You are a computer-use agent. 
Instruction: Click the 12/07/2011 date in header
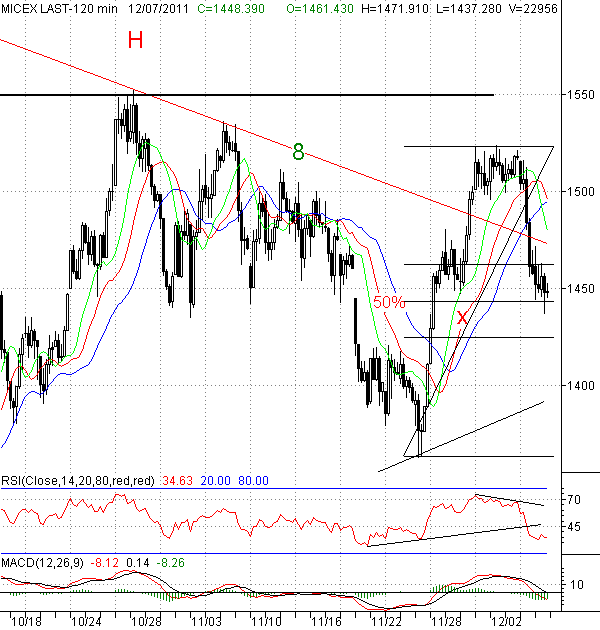pyautogui.click(x=158, y=8)
